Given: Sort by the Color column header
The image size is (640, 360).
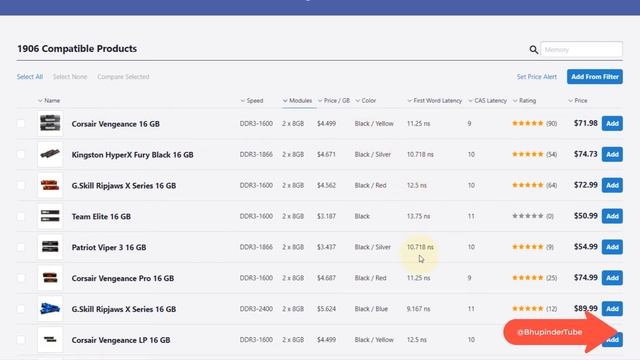Looking at the screenshot, I should [365, 100].
